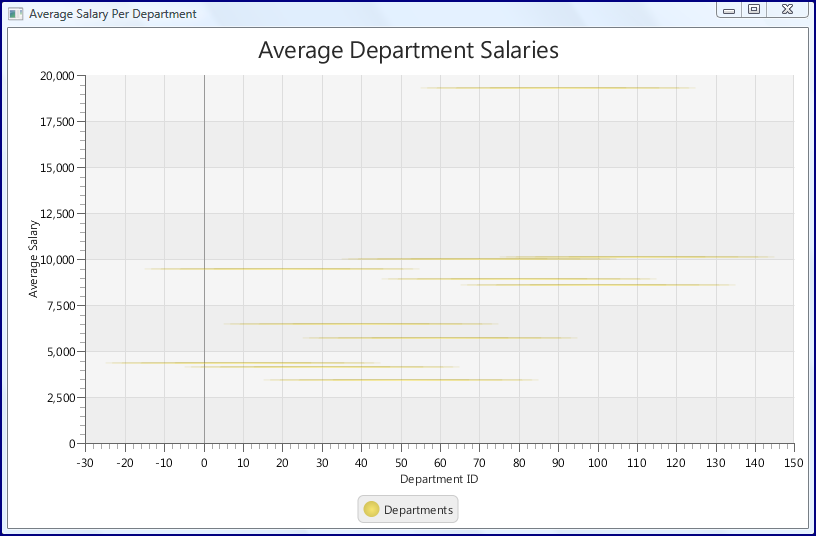Click the 50 x-axis tick label
Screen dimensions: 816x536
click(x=401, y=463)
